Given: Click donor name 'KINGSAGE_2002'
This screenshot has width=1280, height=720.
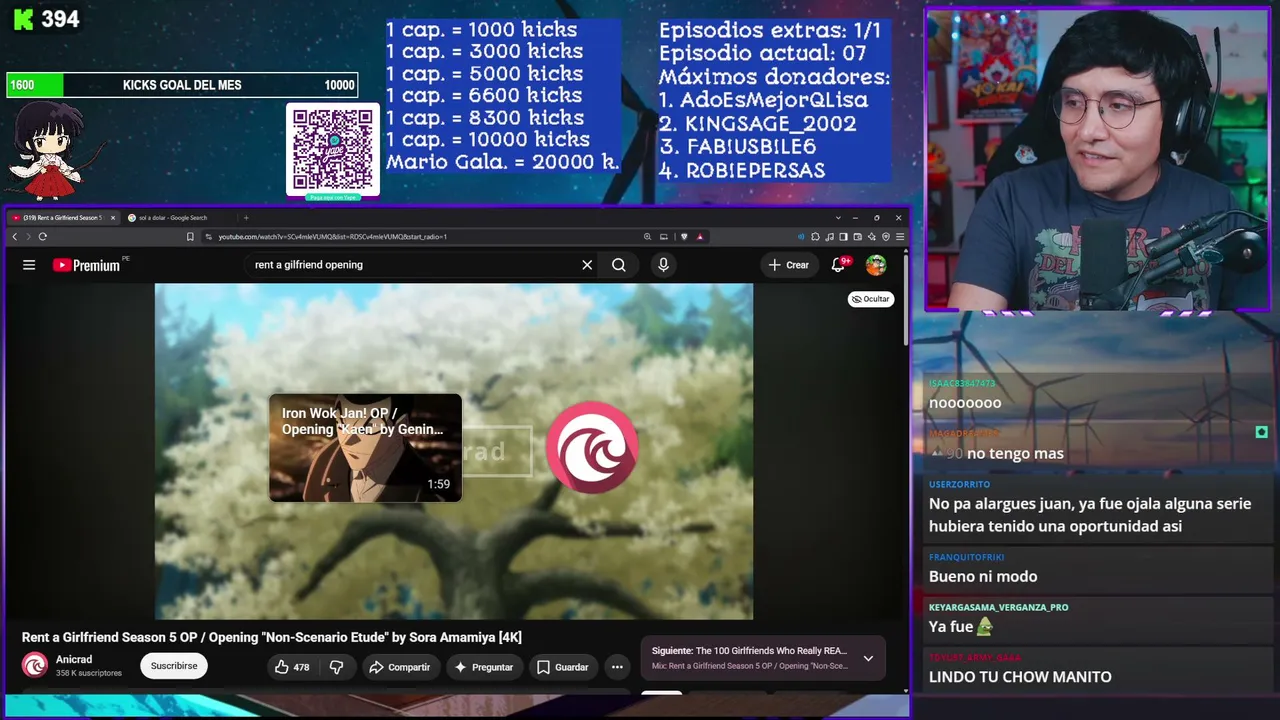Looking at the screenshot, I should point(770,124).
